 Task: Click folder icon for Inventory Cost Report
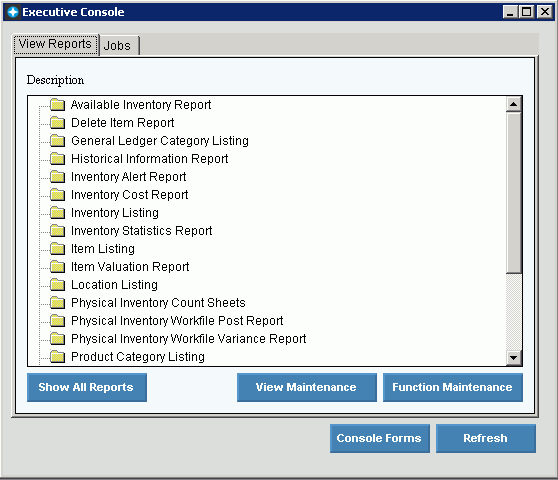tap(57, 195)
